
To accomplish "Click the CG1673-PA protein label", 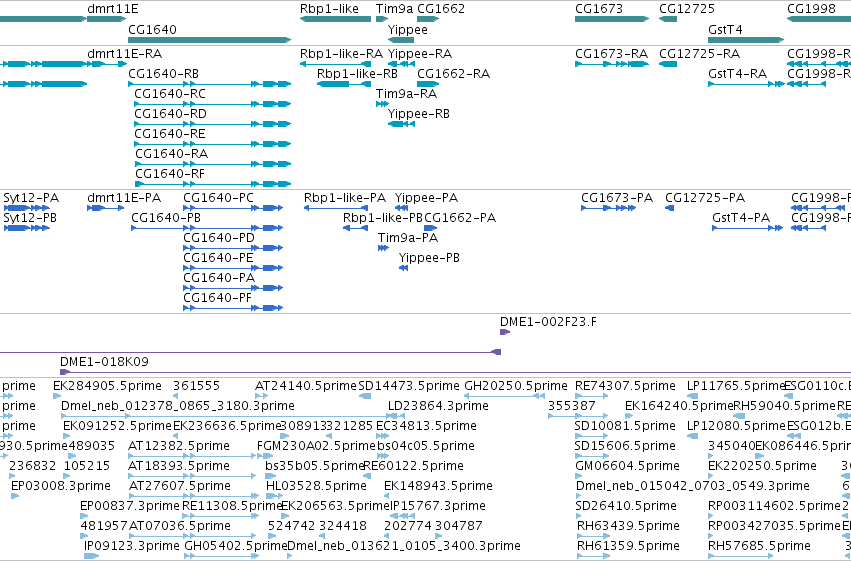I will tap(617, 198).
